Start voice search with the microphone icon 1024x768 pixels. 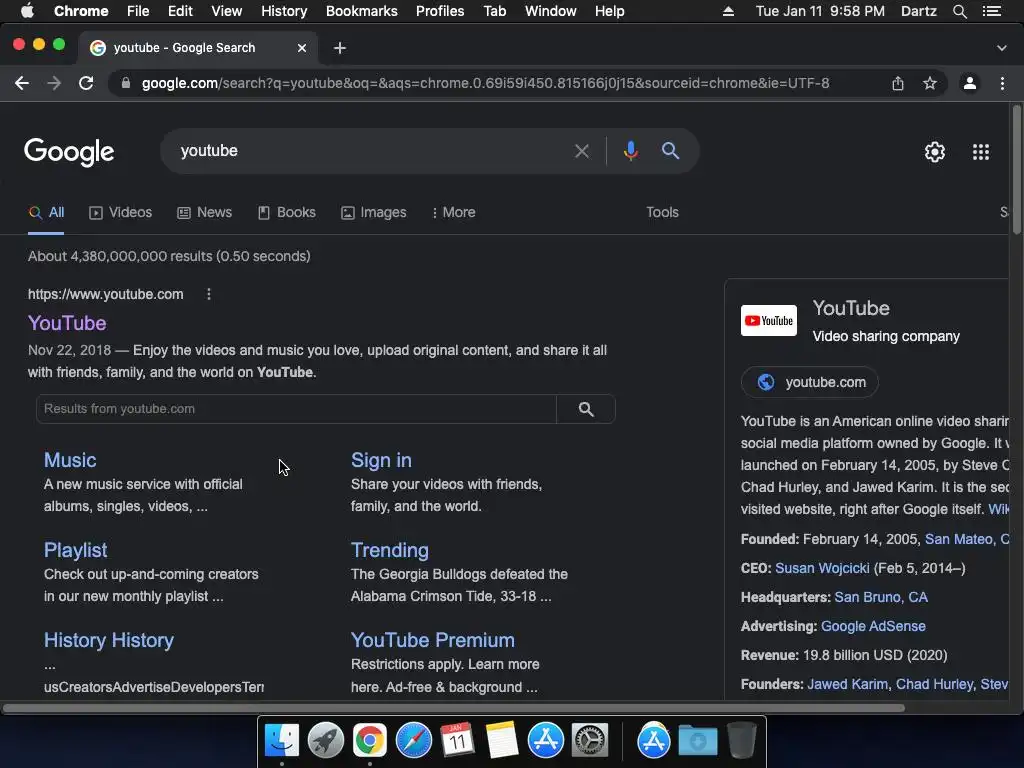630,151
